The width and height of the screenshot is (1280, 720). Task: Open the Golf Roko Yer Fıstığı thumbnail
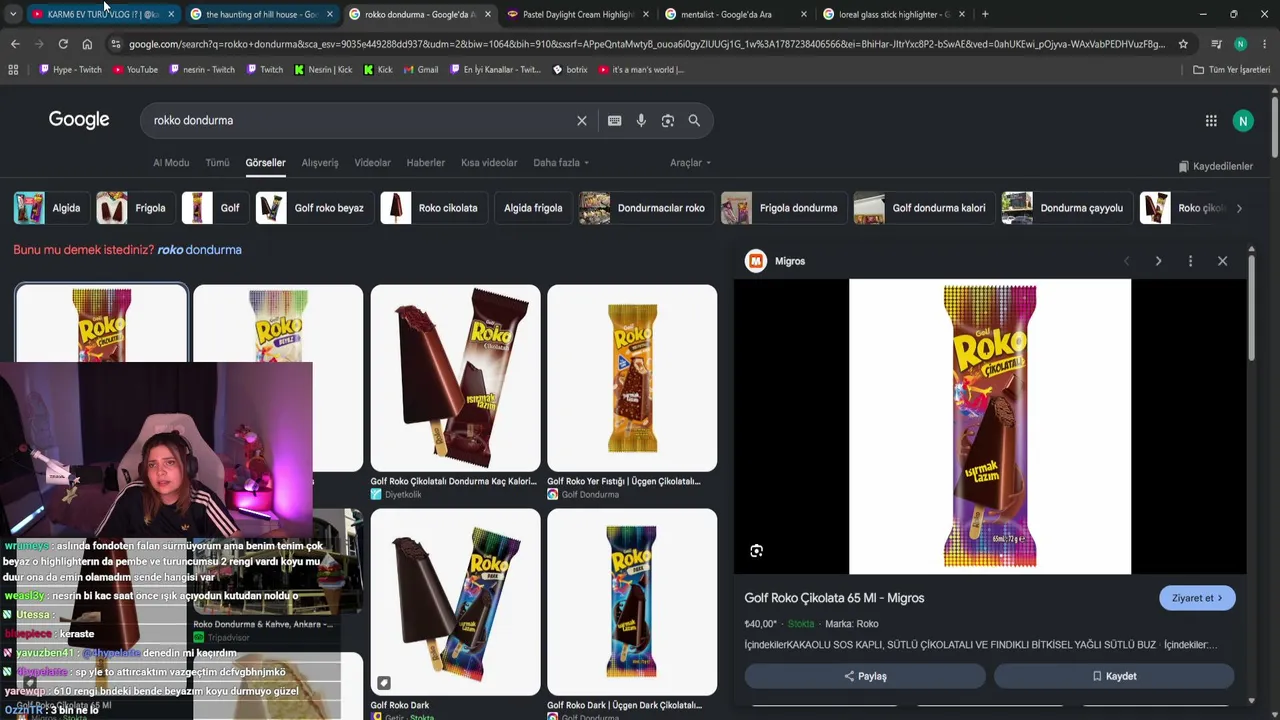click(632, 379)
